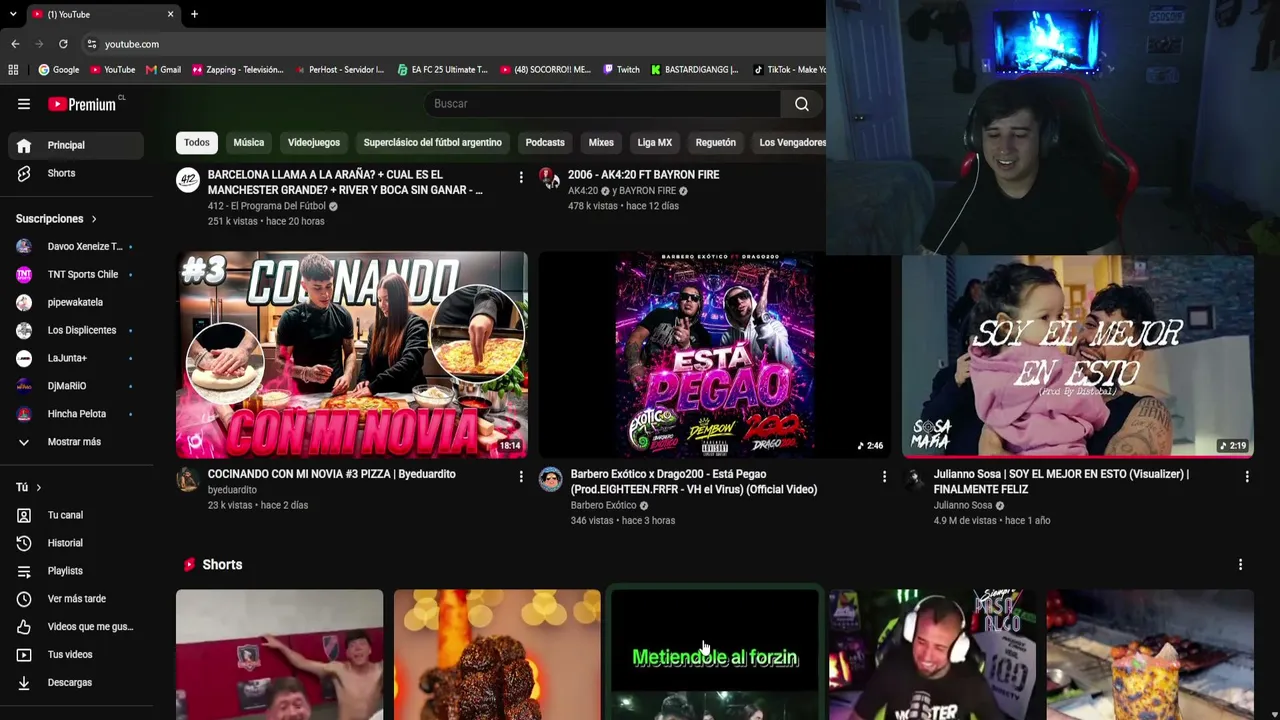1280x720 pixels.
Task: Open Davoo Xeneize subscription channel
Action: (x=76, y=246)
